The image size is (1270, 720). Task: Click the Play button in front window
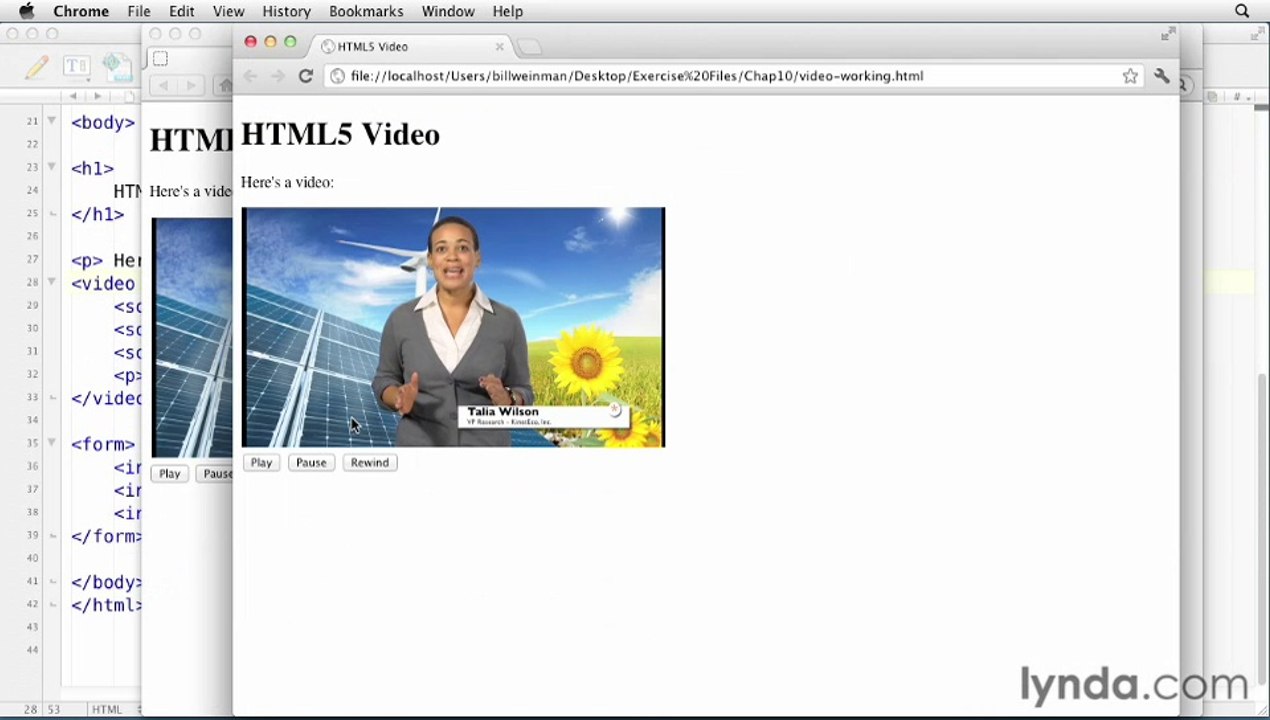coord(261,463)
